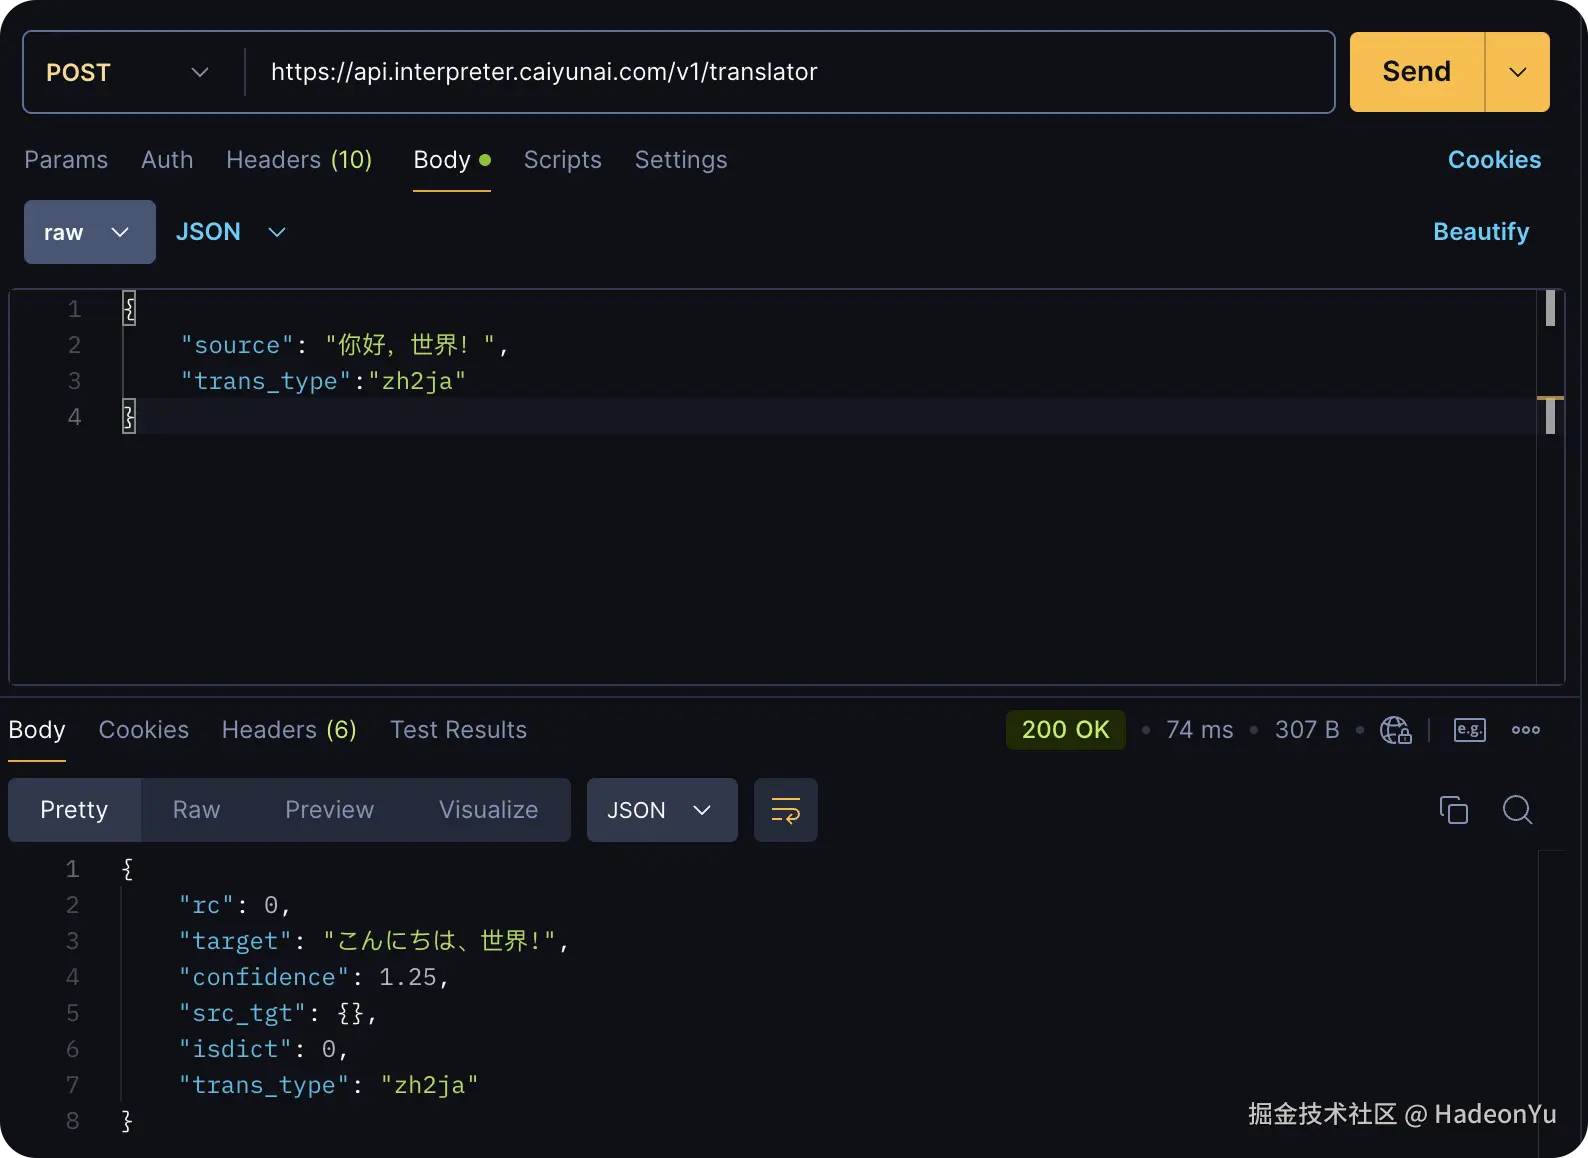Switch to the Params tab

tap(66, 160)
